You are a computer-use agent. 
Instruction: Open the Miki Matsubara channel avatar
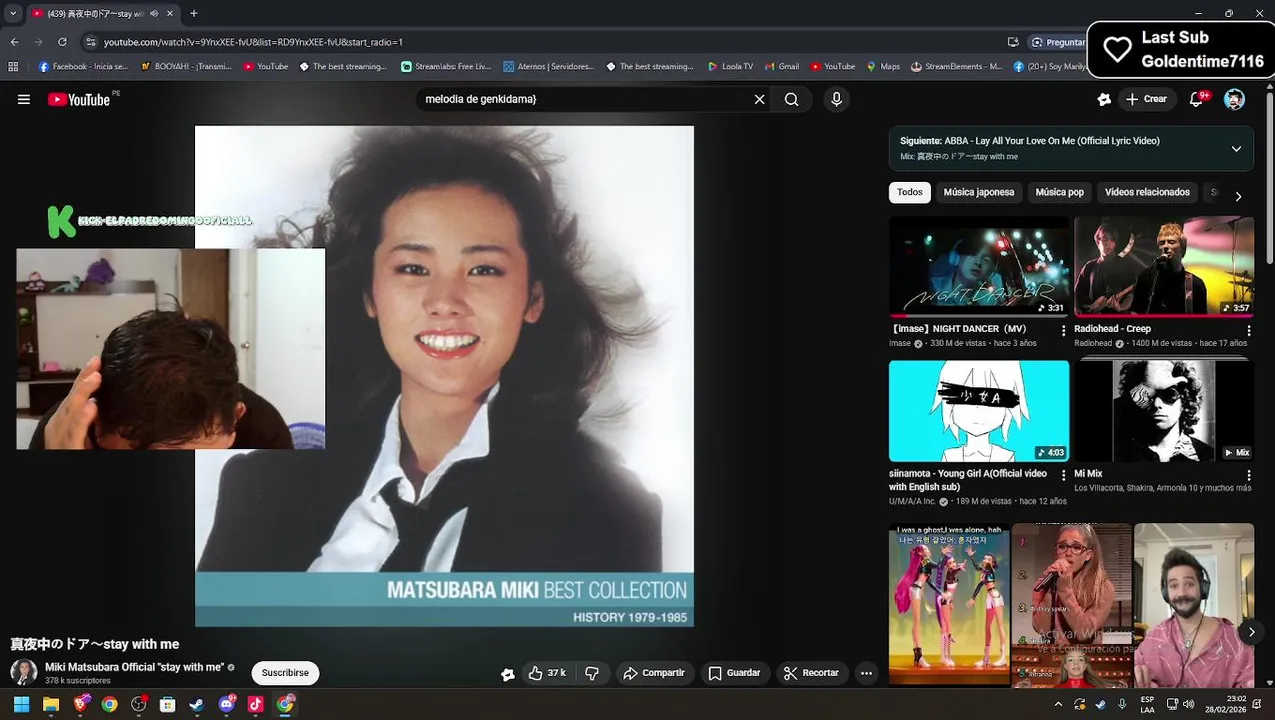pos(24,672)
